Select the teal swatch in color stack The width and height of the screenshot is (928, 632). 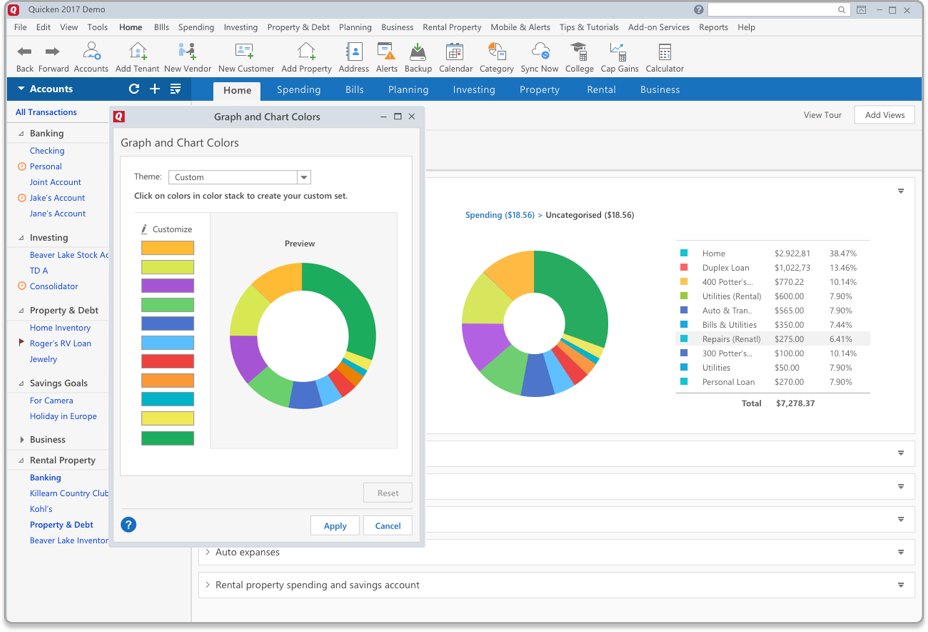167,399
